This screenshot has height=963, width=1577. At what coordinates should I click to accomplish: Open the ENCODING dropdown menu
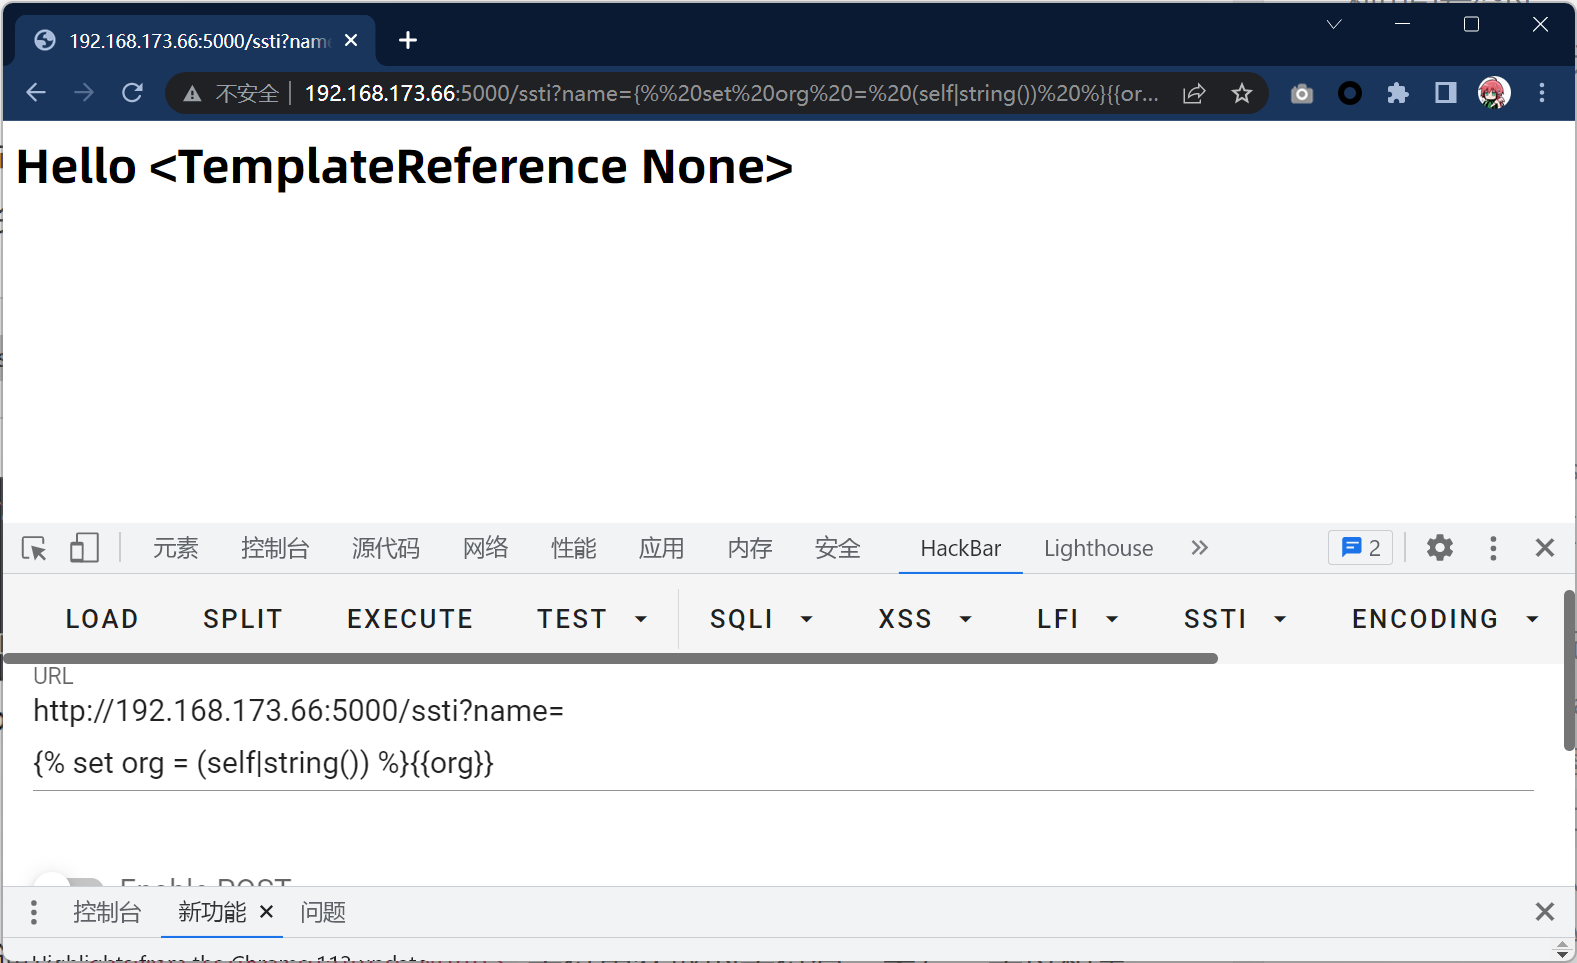[x=1444, y=619]
